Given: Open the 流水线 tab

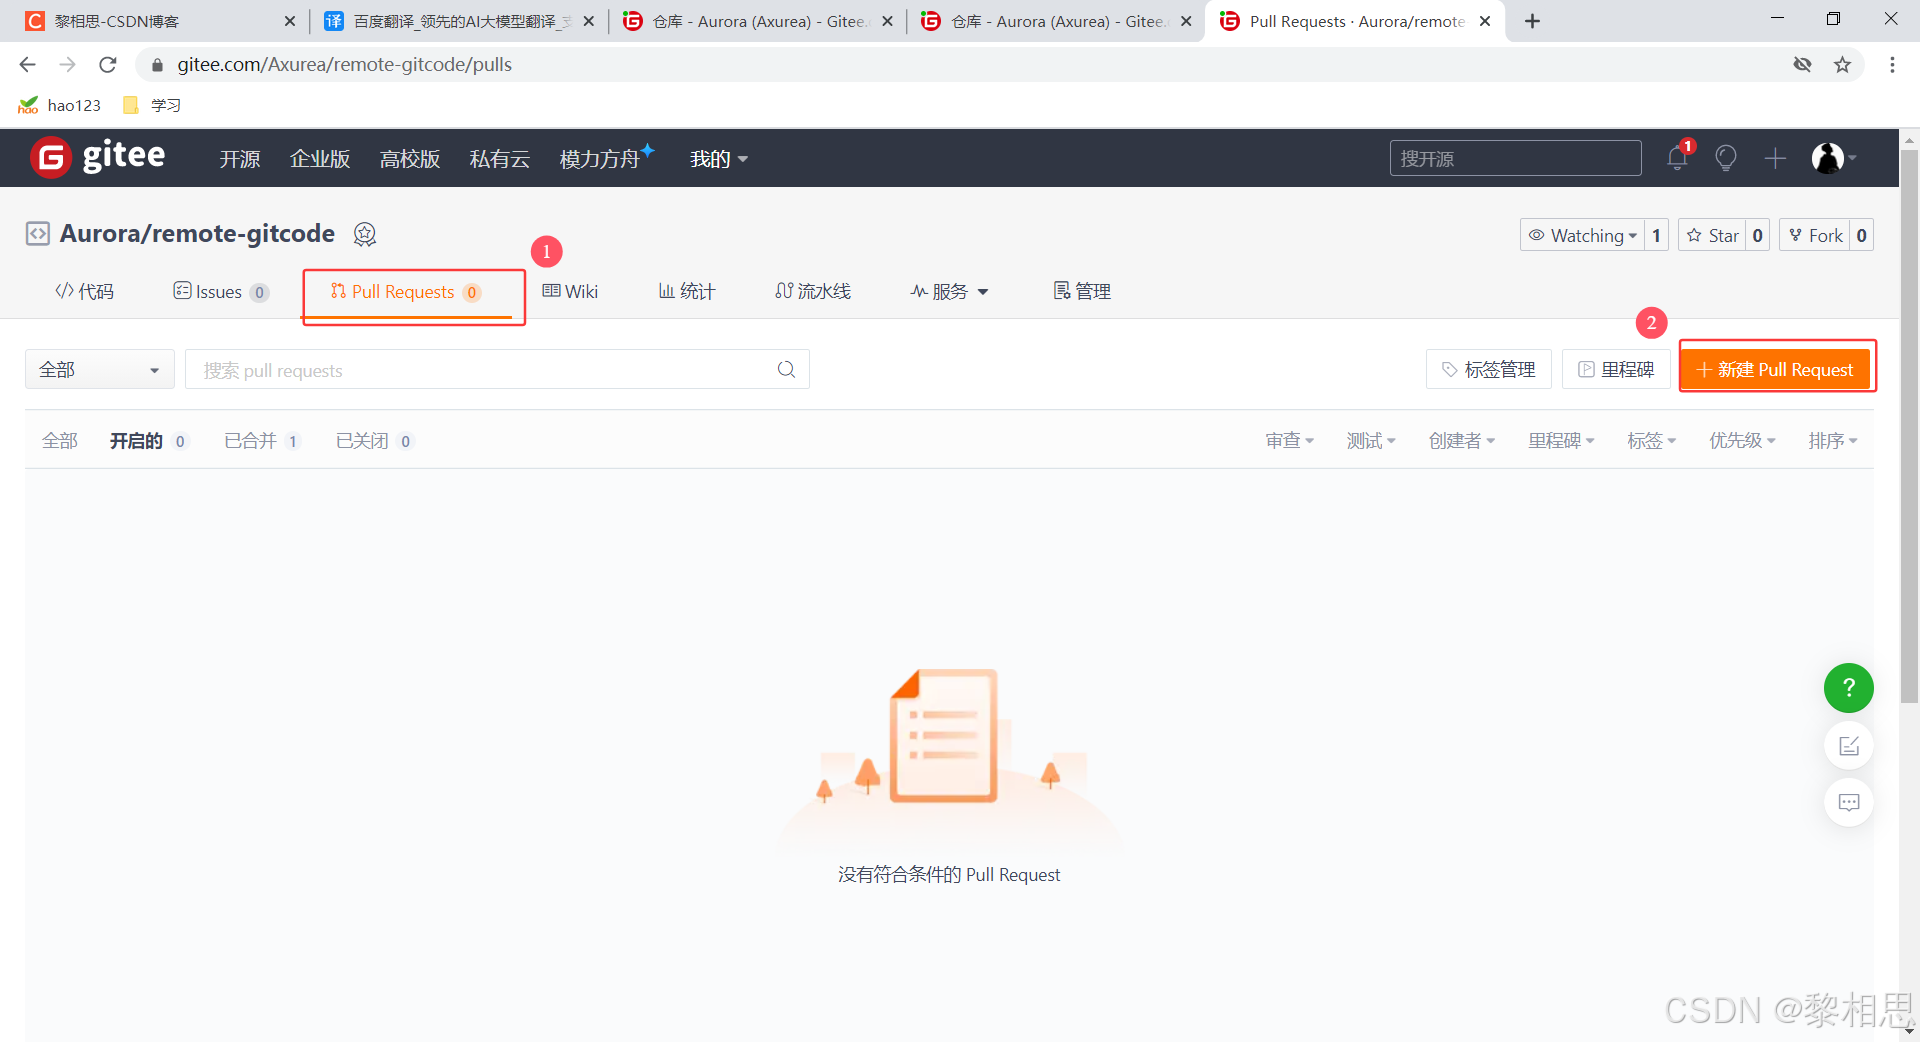Looking at the screenshot, I should point(813,292).
